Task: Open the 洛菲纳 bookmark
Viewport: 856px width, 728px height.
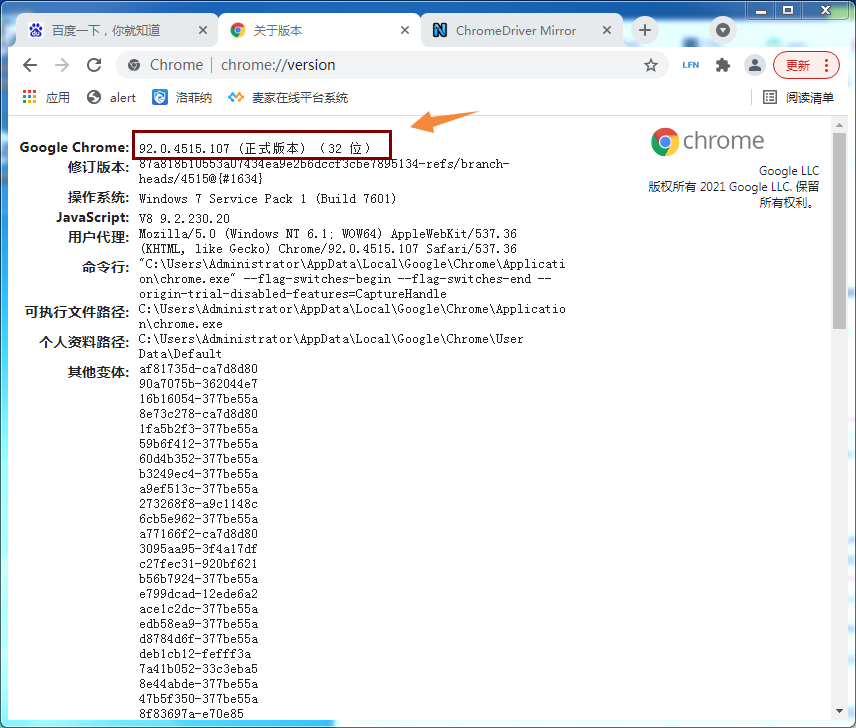Action: 182,98
